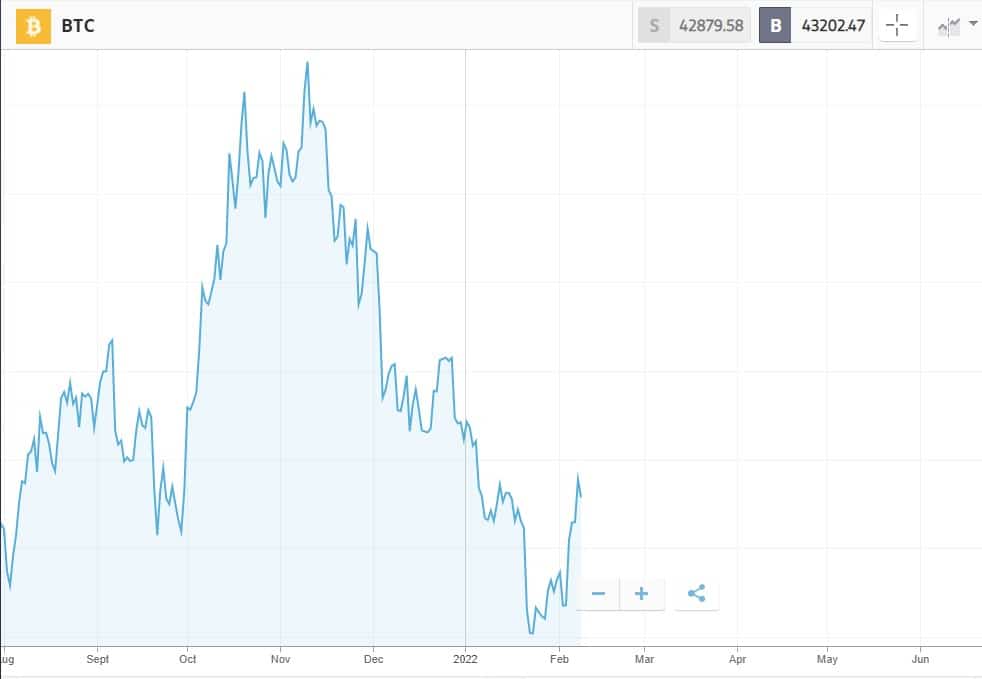Click the dark B buy icon
Viewport: 982px width, 679px height.
point(775,26)
